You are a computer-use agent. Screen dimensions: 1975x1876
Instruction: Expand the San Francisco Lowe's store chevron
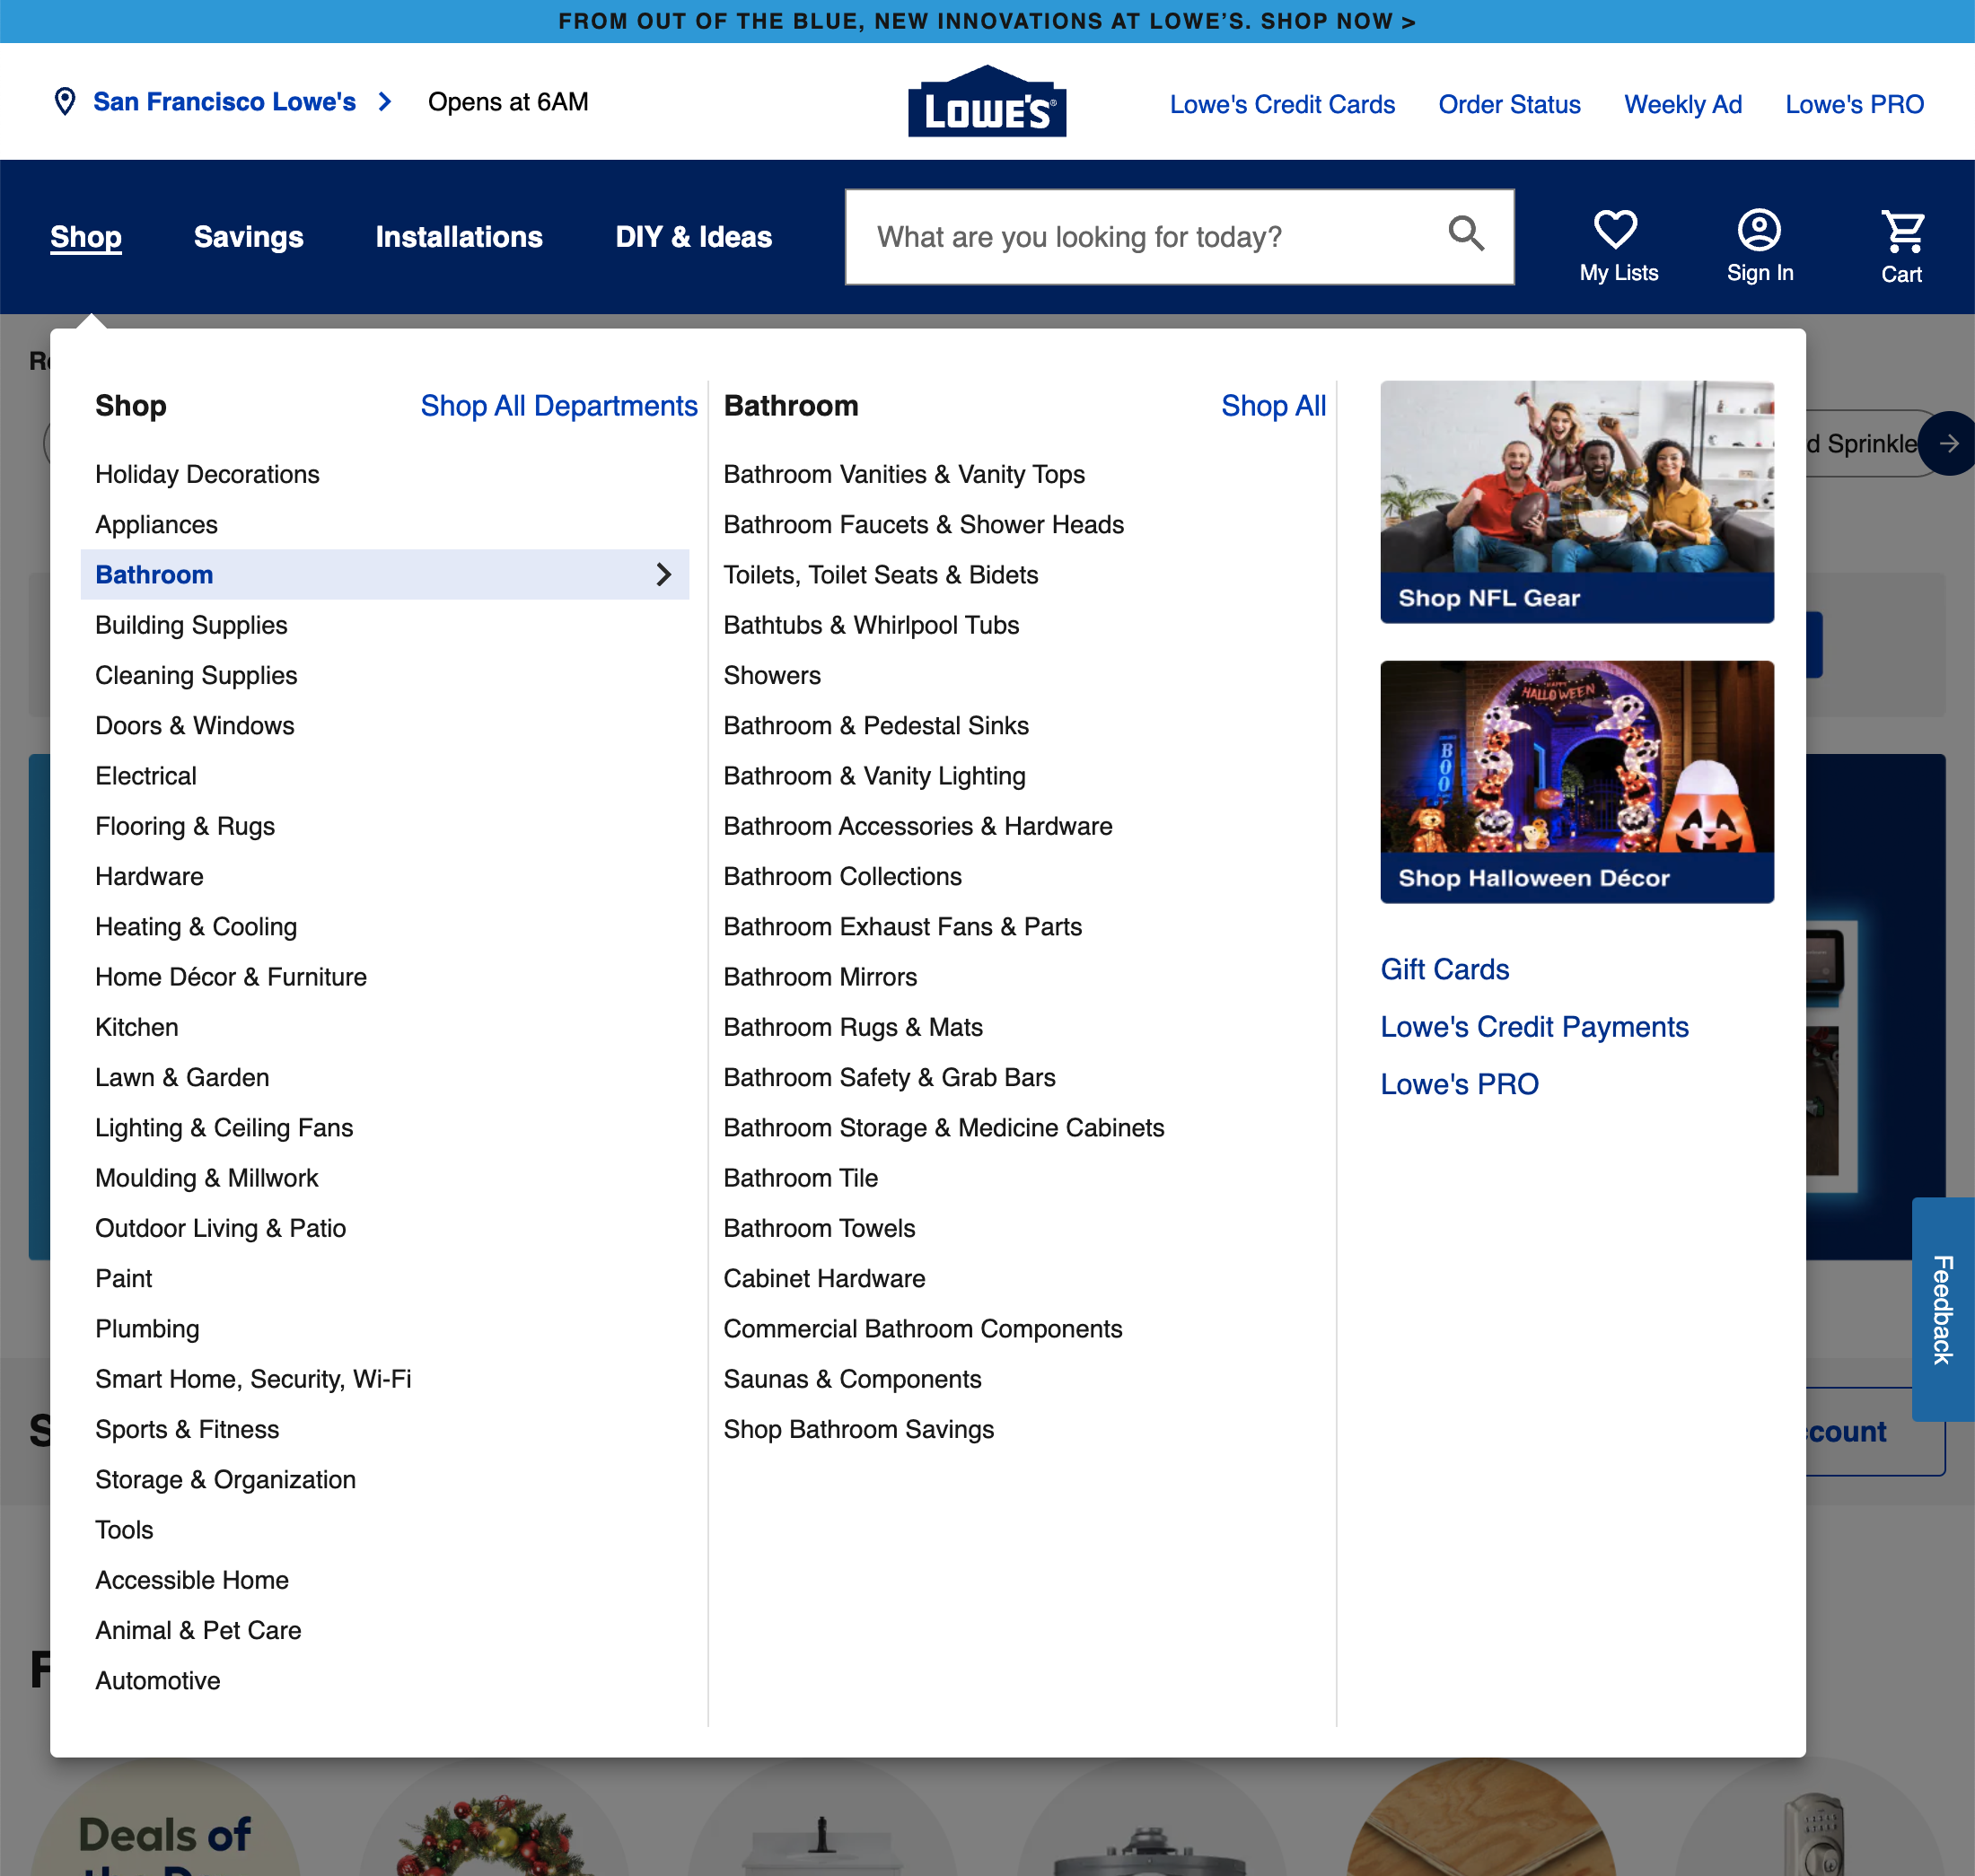pyautogui.click(x=384, y=101)
